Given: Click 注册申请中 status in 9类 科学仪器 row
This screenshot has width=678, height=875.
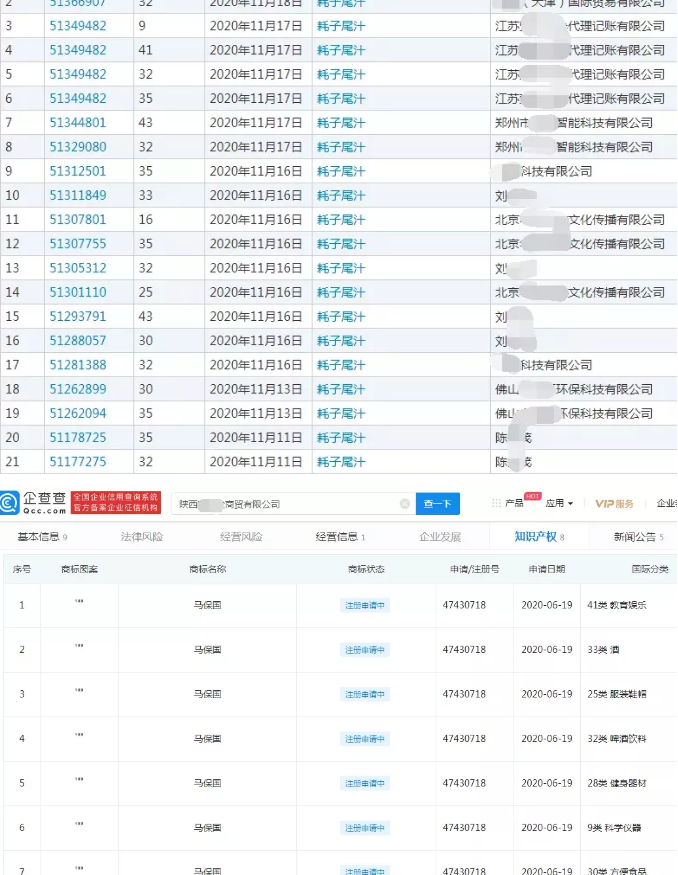Looking at the screenshot, I should pos(365,828).
